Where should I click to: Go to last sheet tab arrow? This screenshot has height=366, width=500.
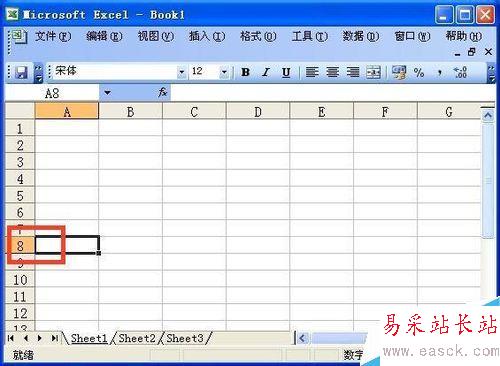pos(54,338)
